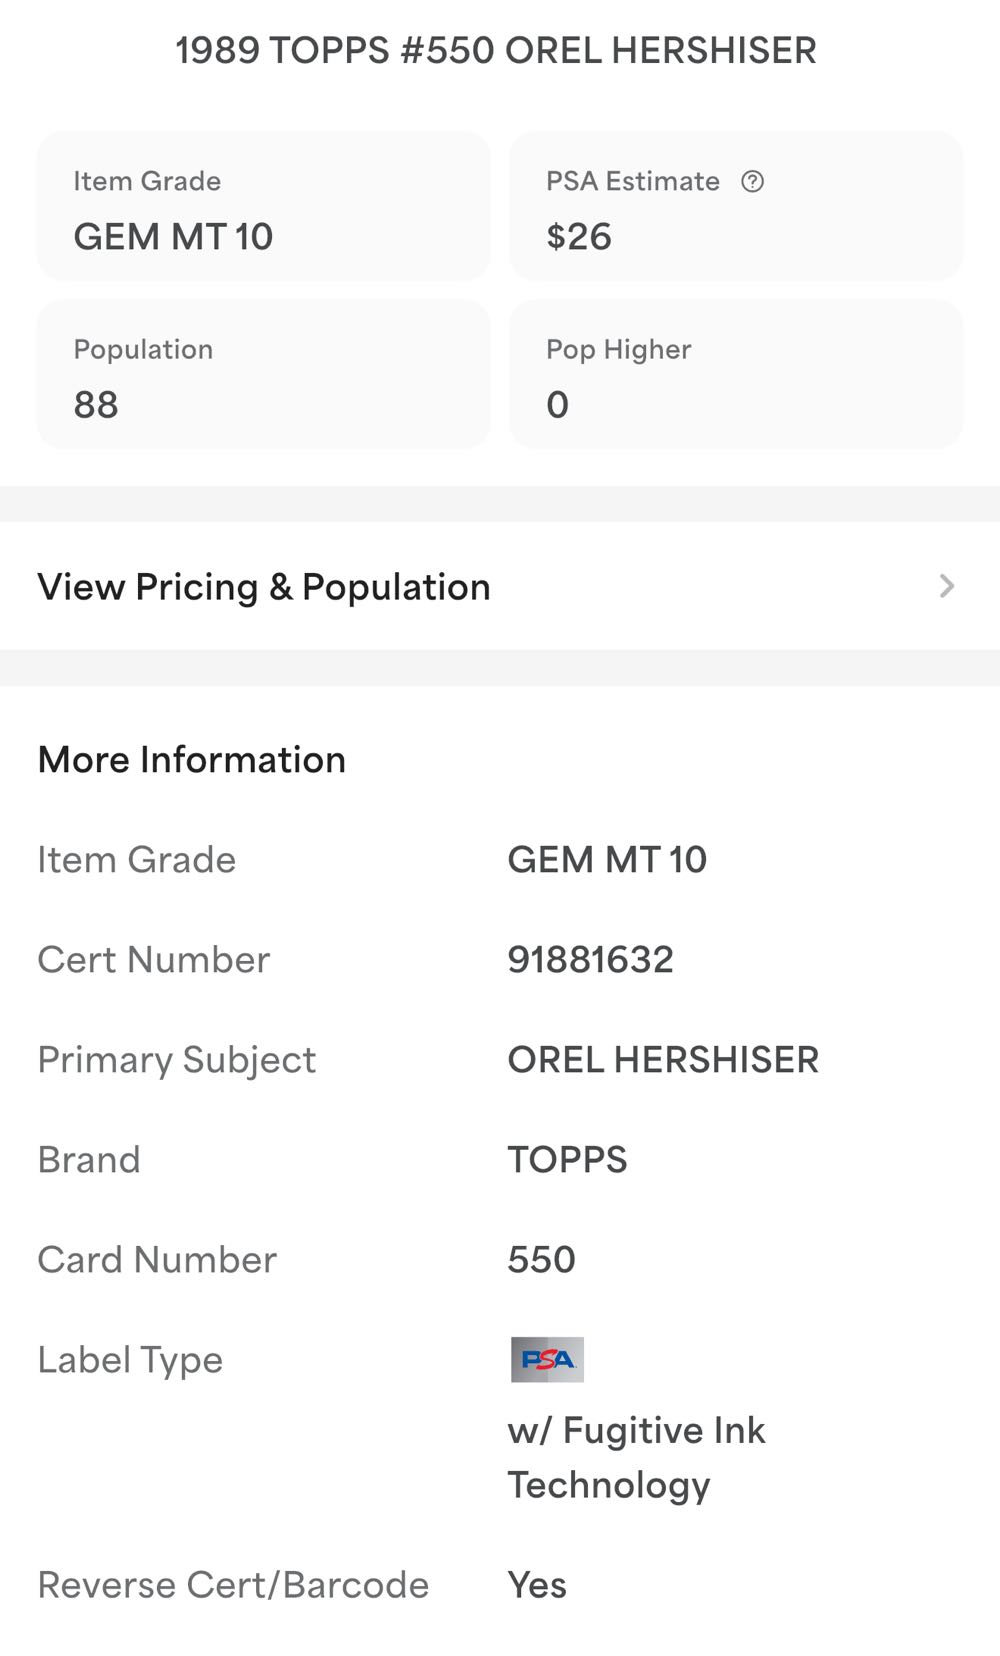
Task: Tap the Population 88 card
Action: 263,375
